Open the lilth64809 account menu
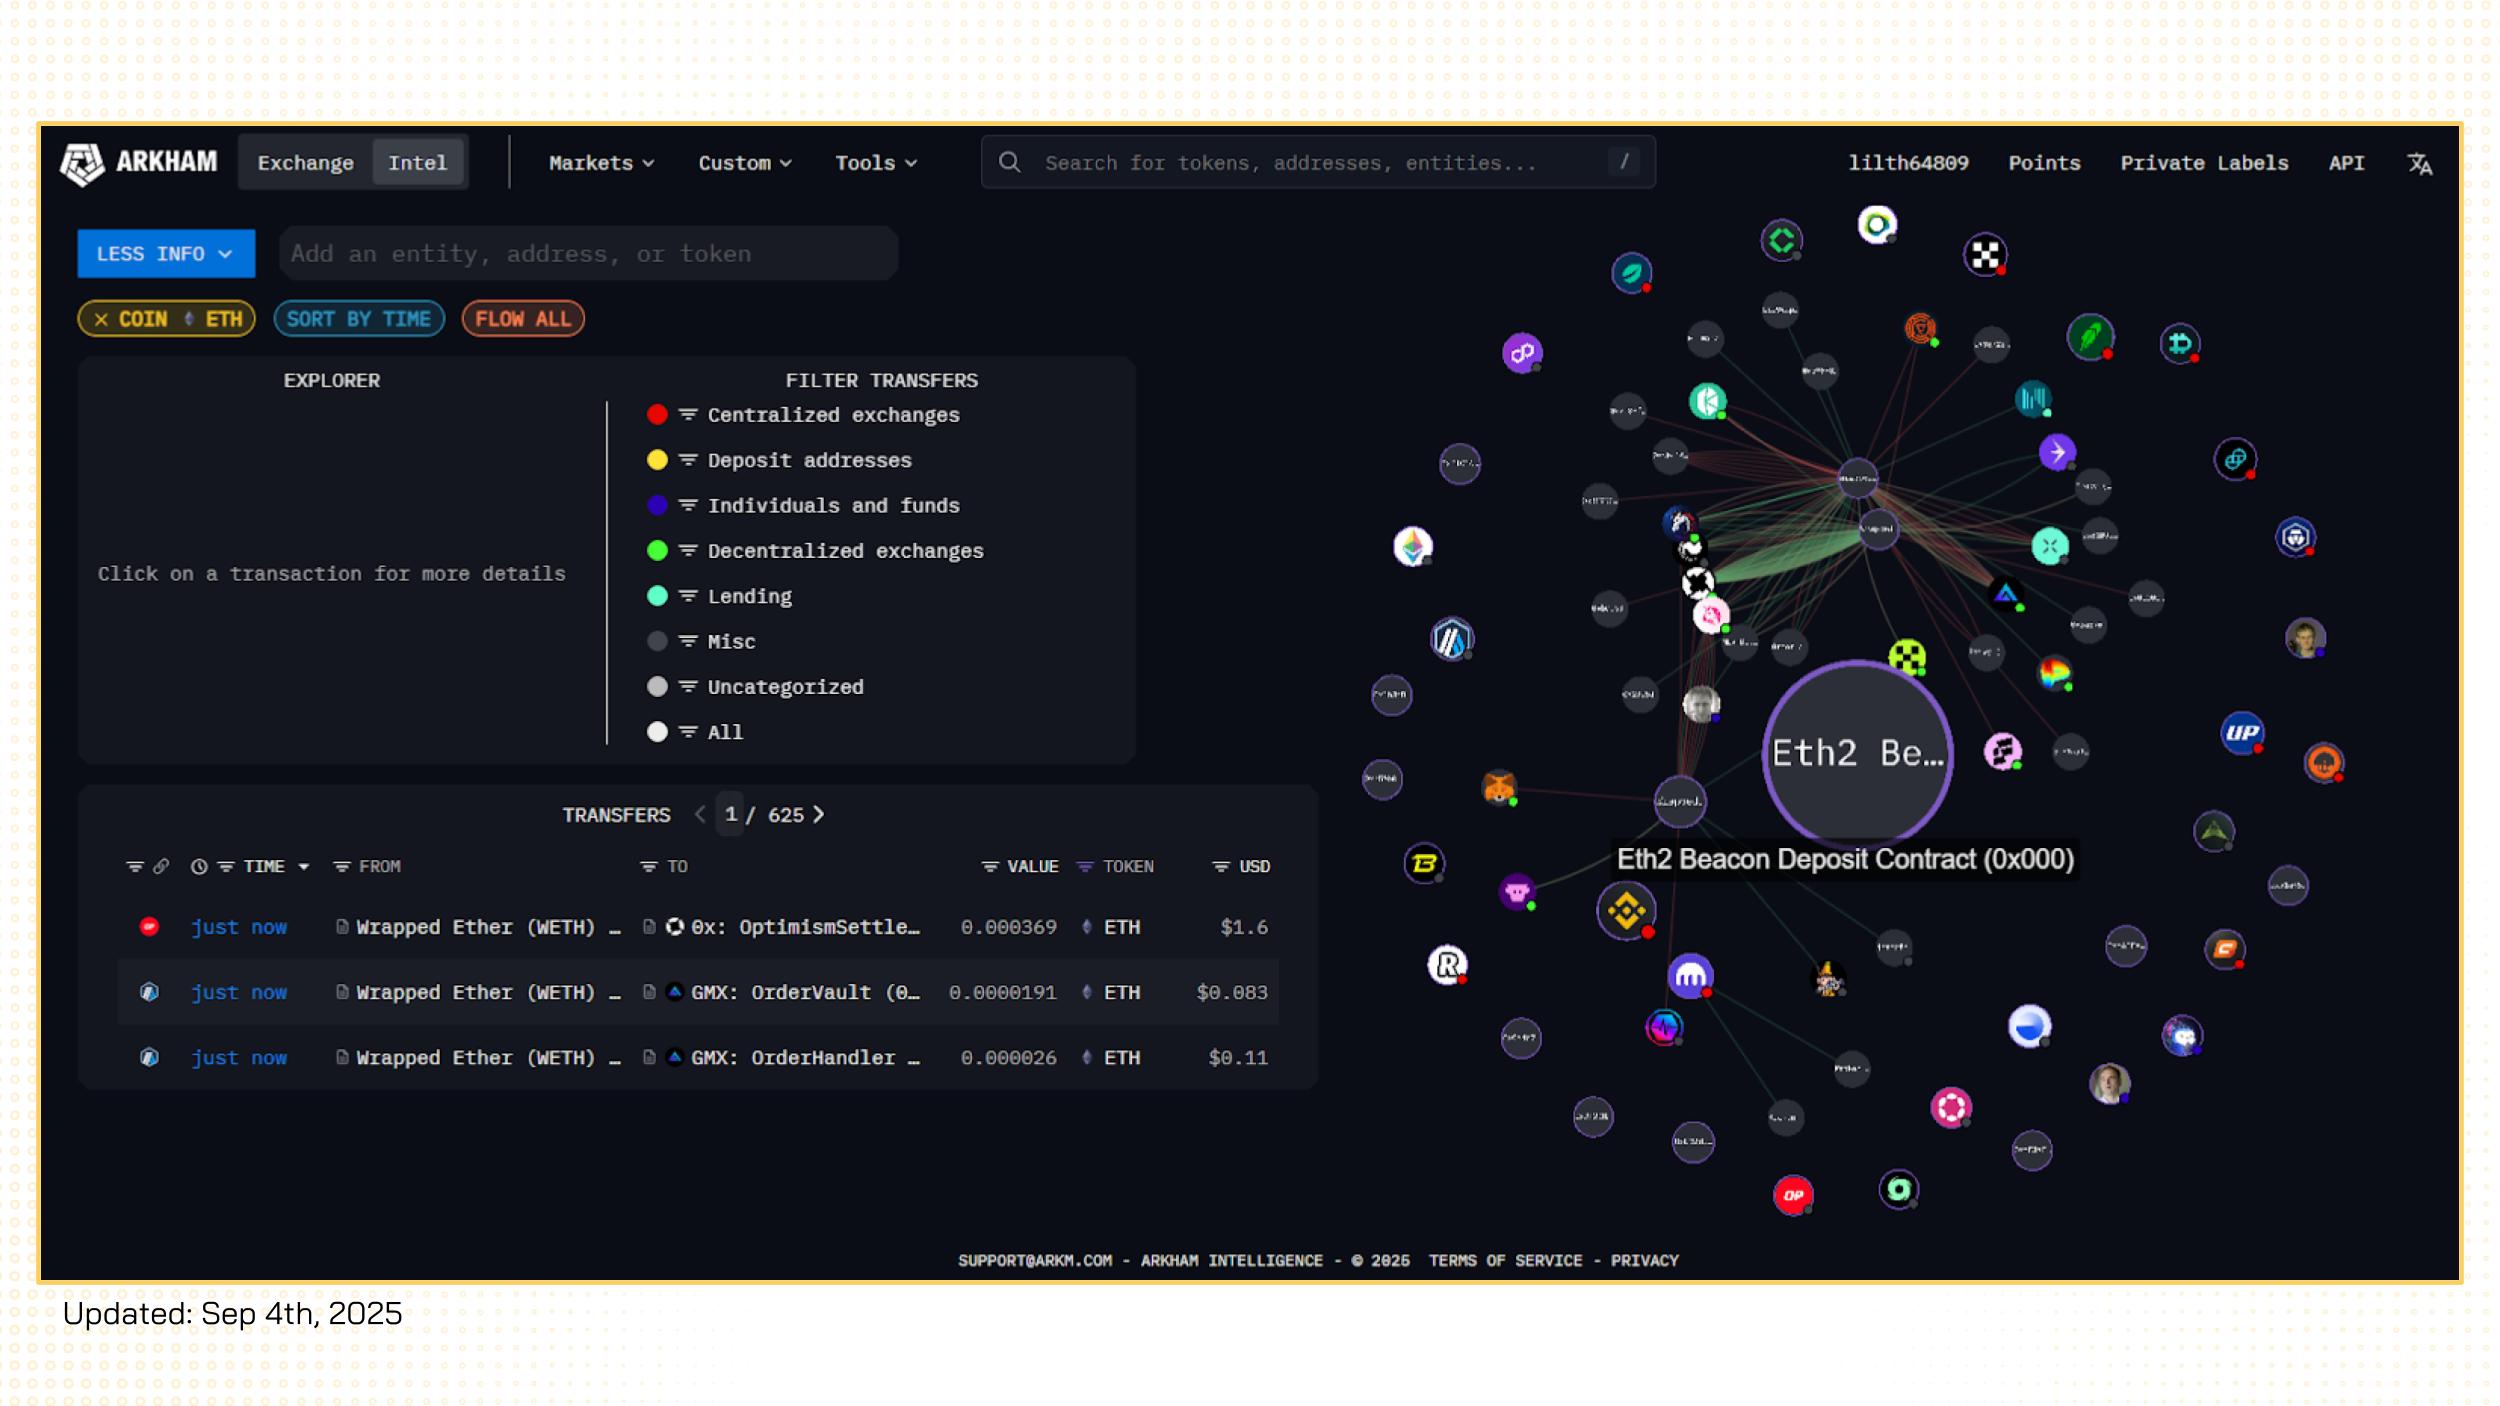This screenshot has height=1406, width=2500. 1908,163
